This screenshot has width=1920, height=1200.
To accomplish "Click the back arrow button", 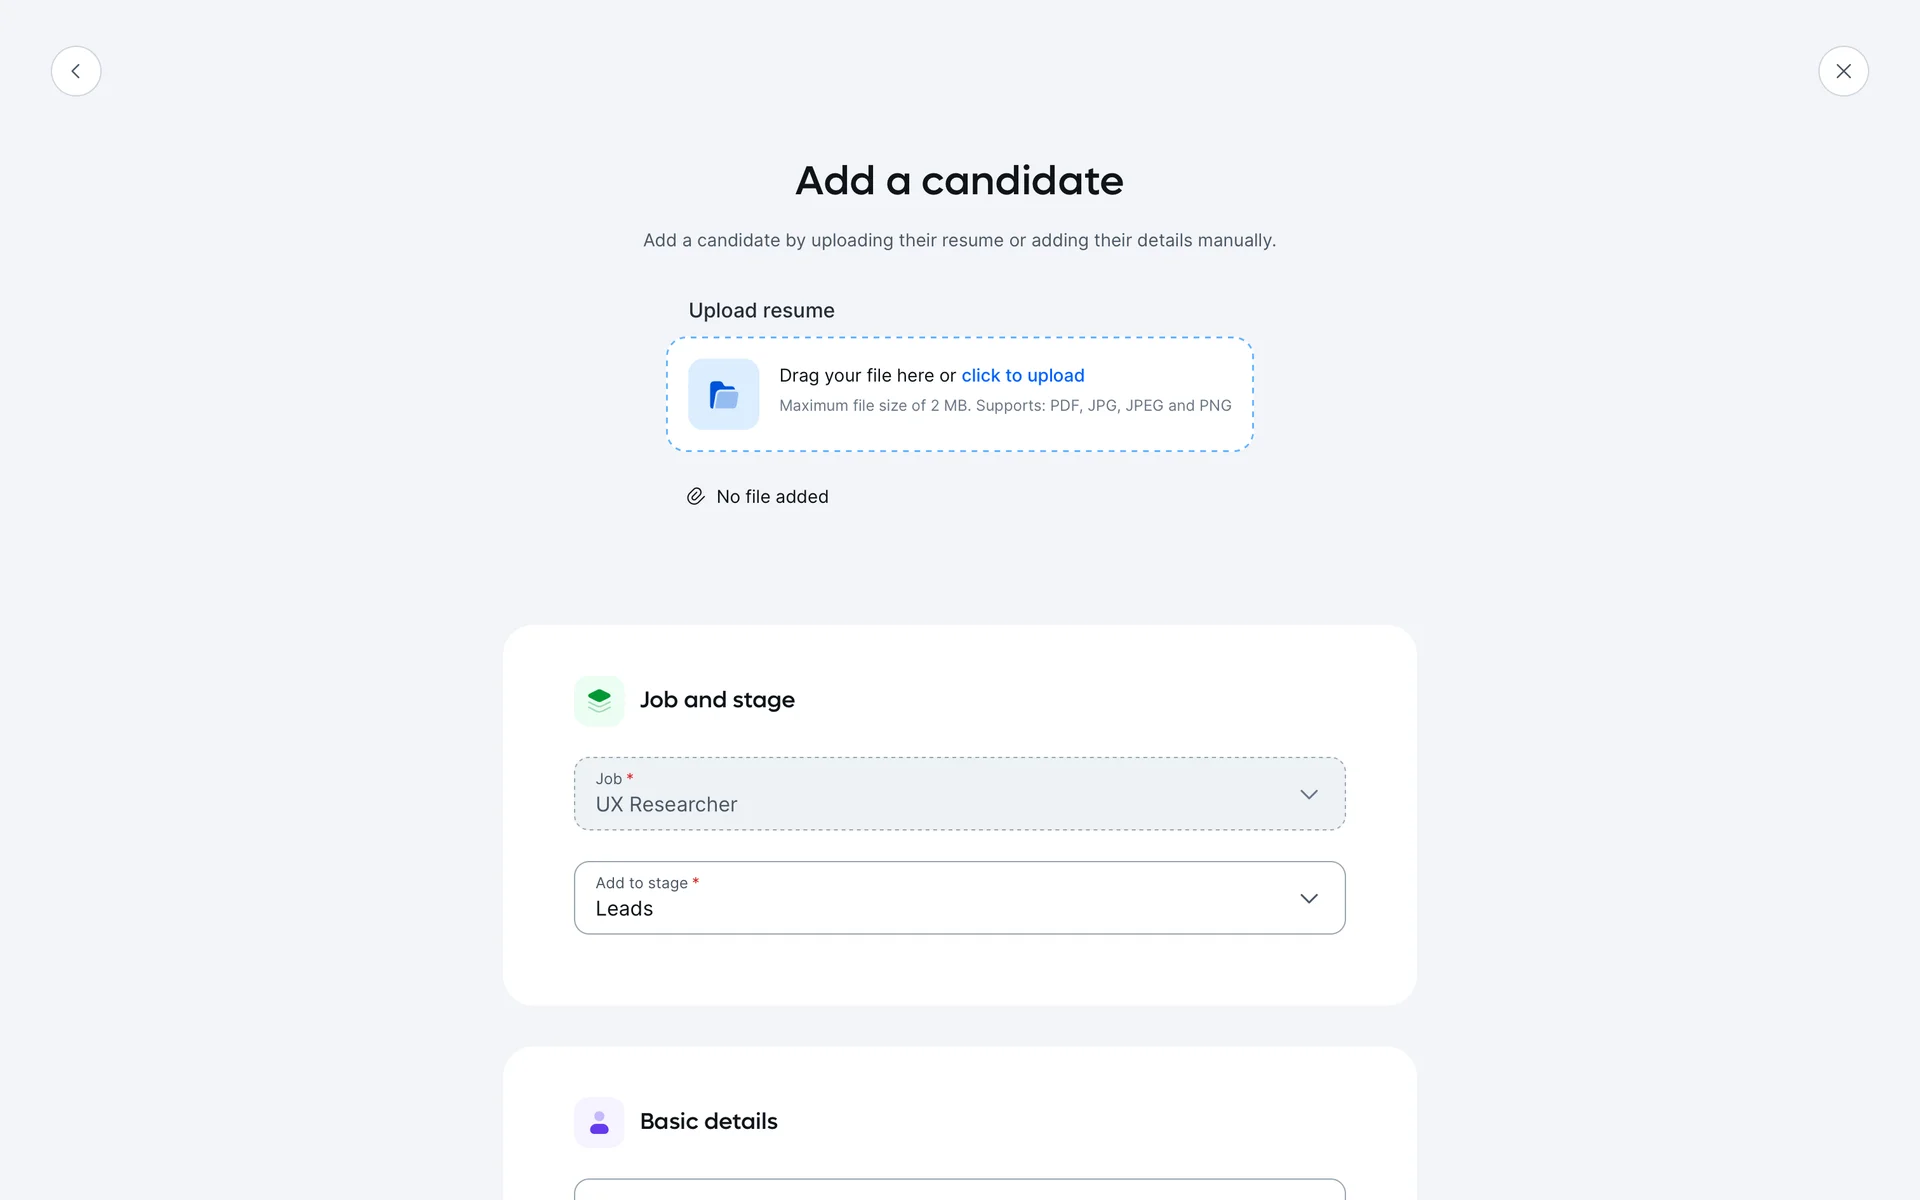I will coord(76,71).
